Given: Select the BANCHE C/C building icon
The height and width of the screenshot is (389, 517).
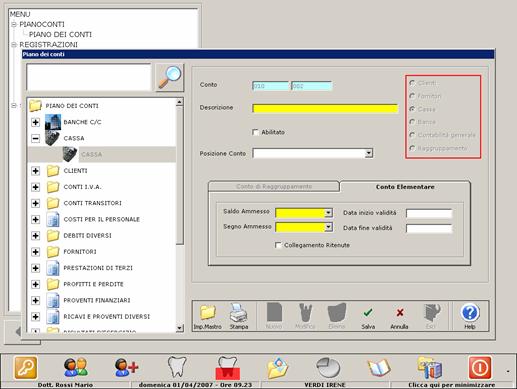Looking at the screenshot, I should coord(53,122).
